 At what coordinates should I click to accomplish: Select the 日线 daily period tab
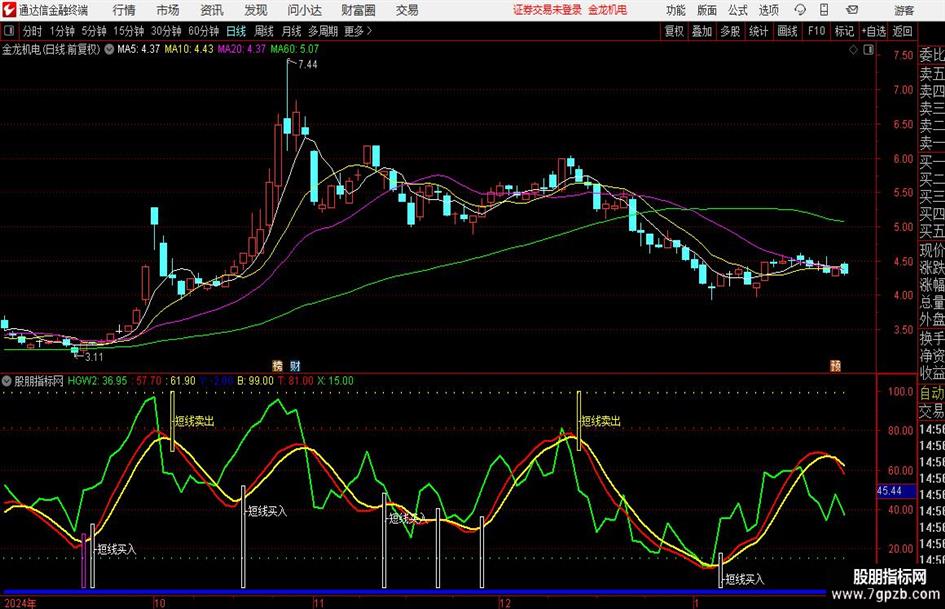pyautogui.click(x=236, y=31)
